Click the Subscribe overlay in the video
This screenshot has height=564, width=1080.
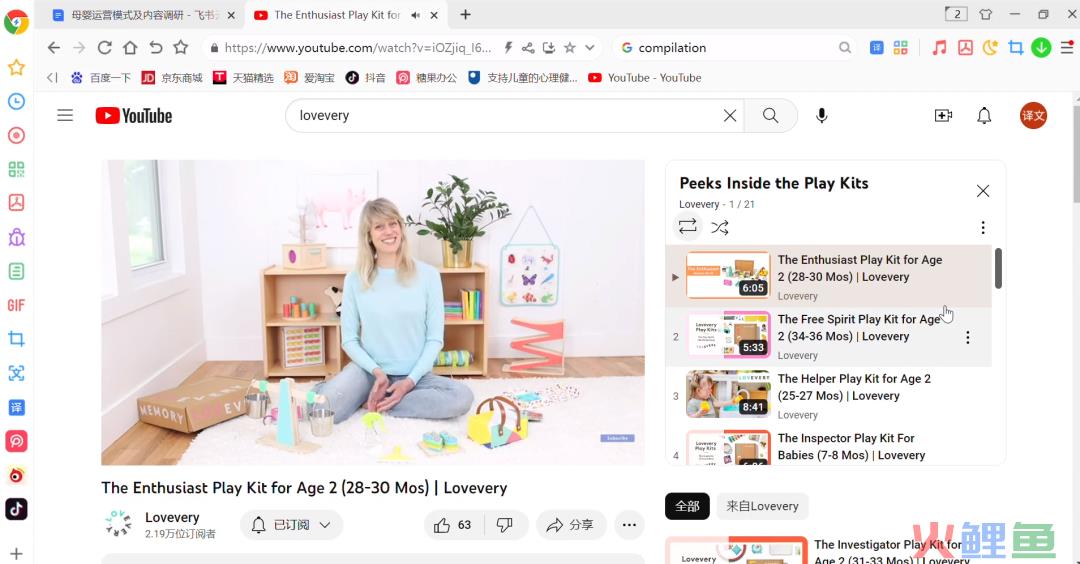click(617, 438)
